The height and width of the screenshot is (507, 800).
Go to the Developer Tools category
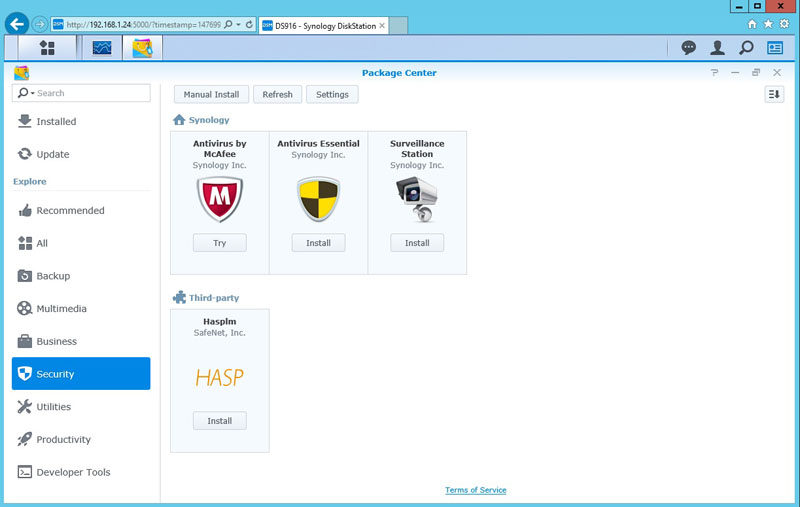click(x=73, y=472)
